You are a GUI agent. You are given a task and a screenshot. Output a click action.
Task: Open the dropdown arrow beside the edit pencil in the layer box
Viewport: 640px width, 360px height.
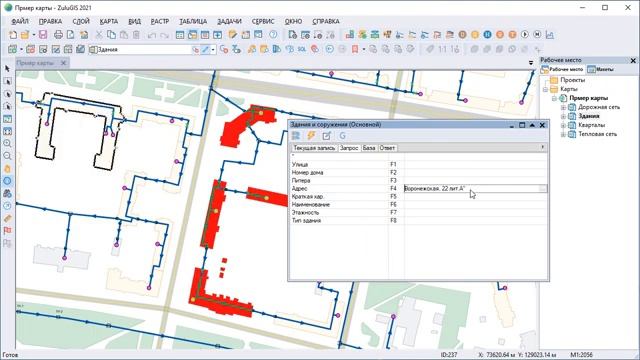[x=213, y=49]
